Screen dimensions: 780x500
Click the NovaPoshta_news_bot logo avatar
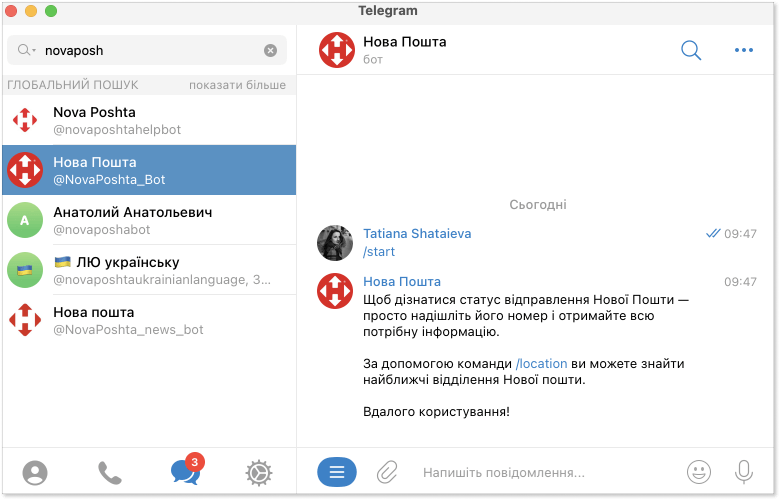[25, 320]
